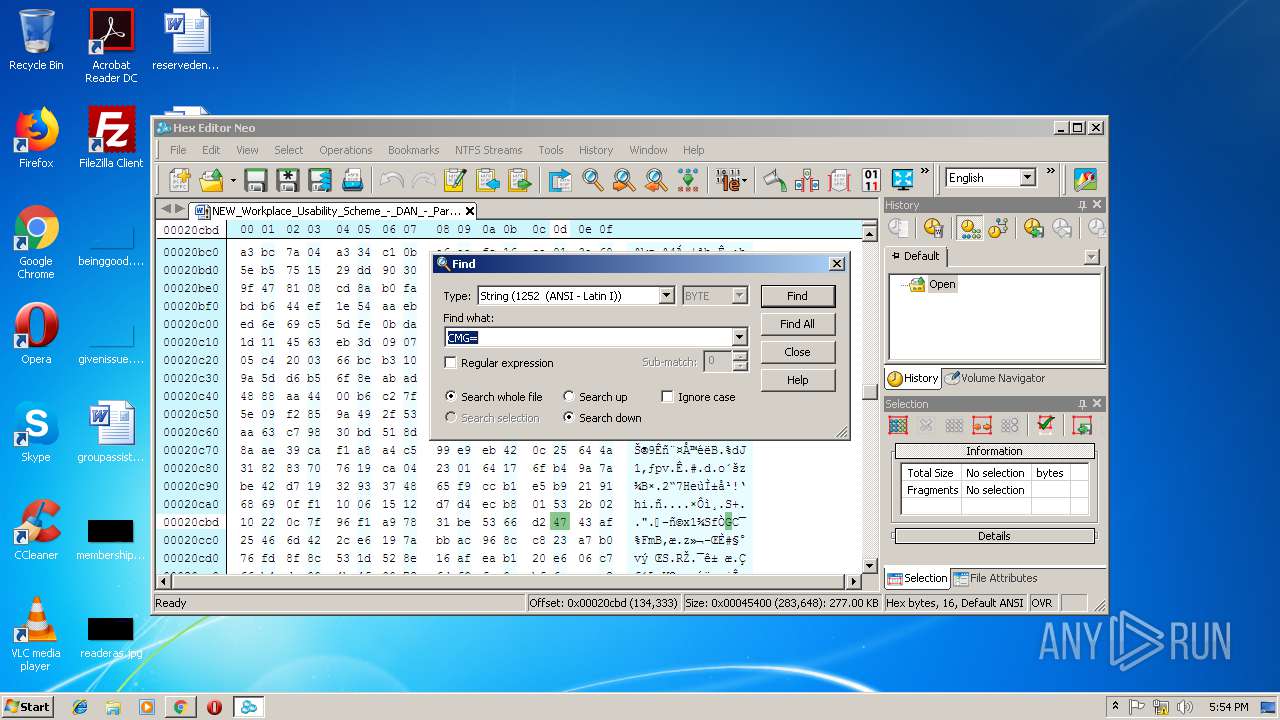Click the Save toolbar icon
This screenshot has height=720, width=1280.
pyautogui.click(x=256, y=180)
